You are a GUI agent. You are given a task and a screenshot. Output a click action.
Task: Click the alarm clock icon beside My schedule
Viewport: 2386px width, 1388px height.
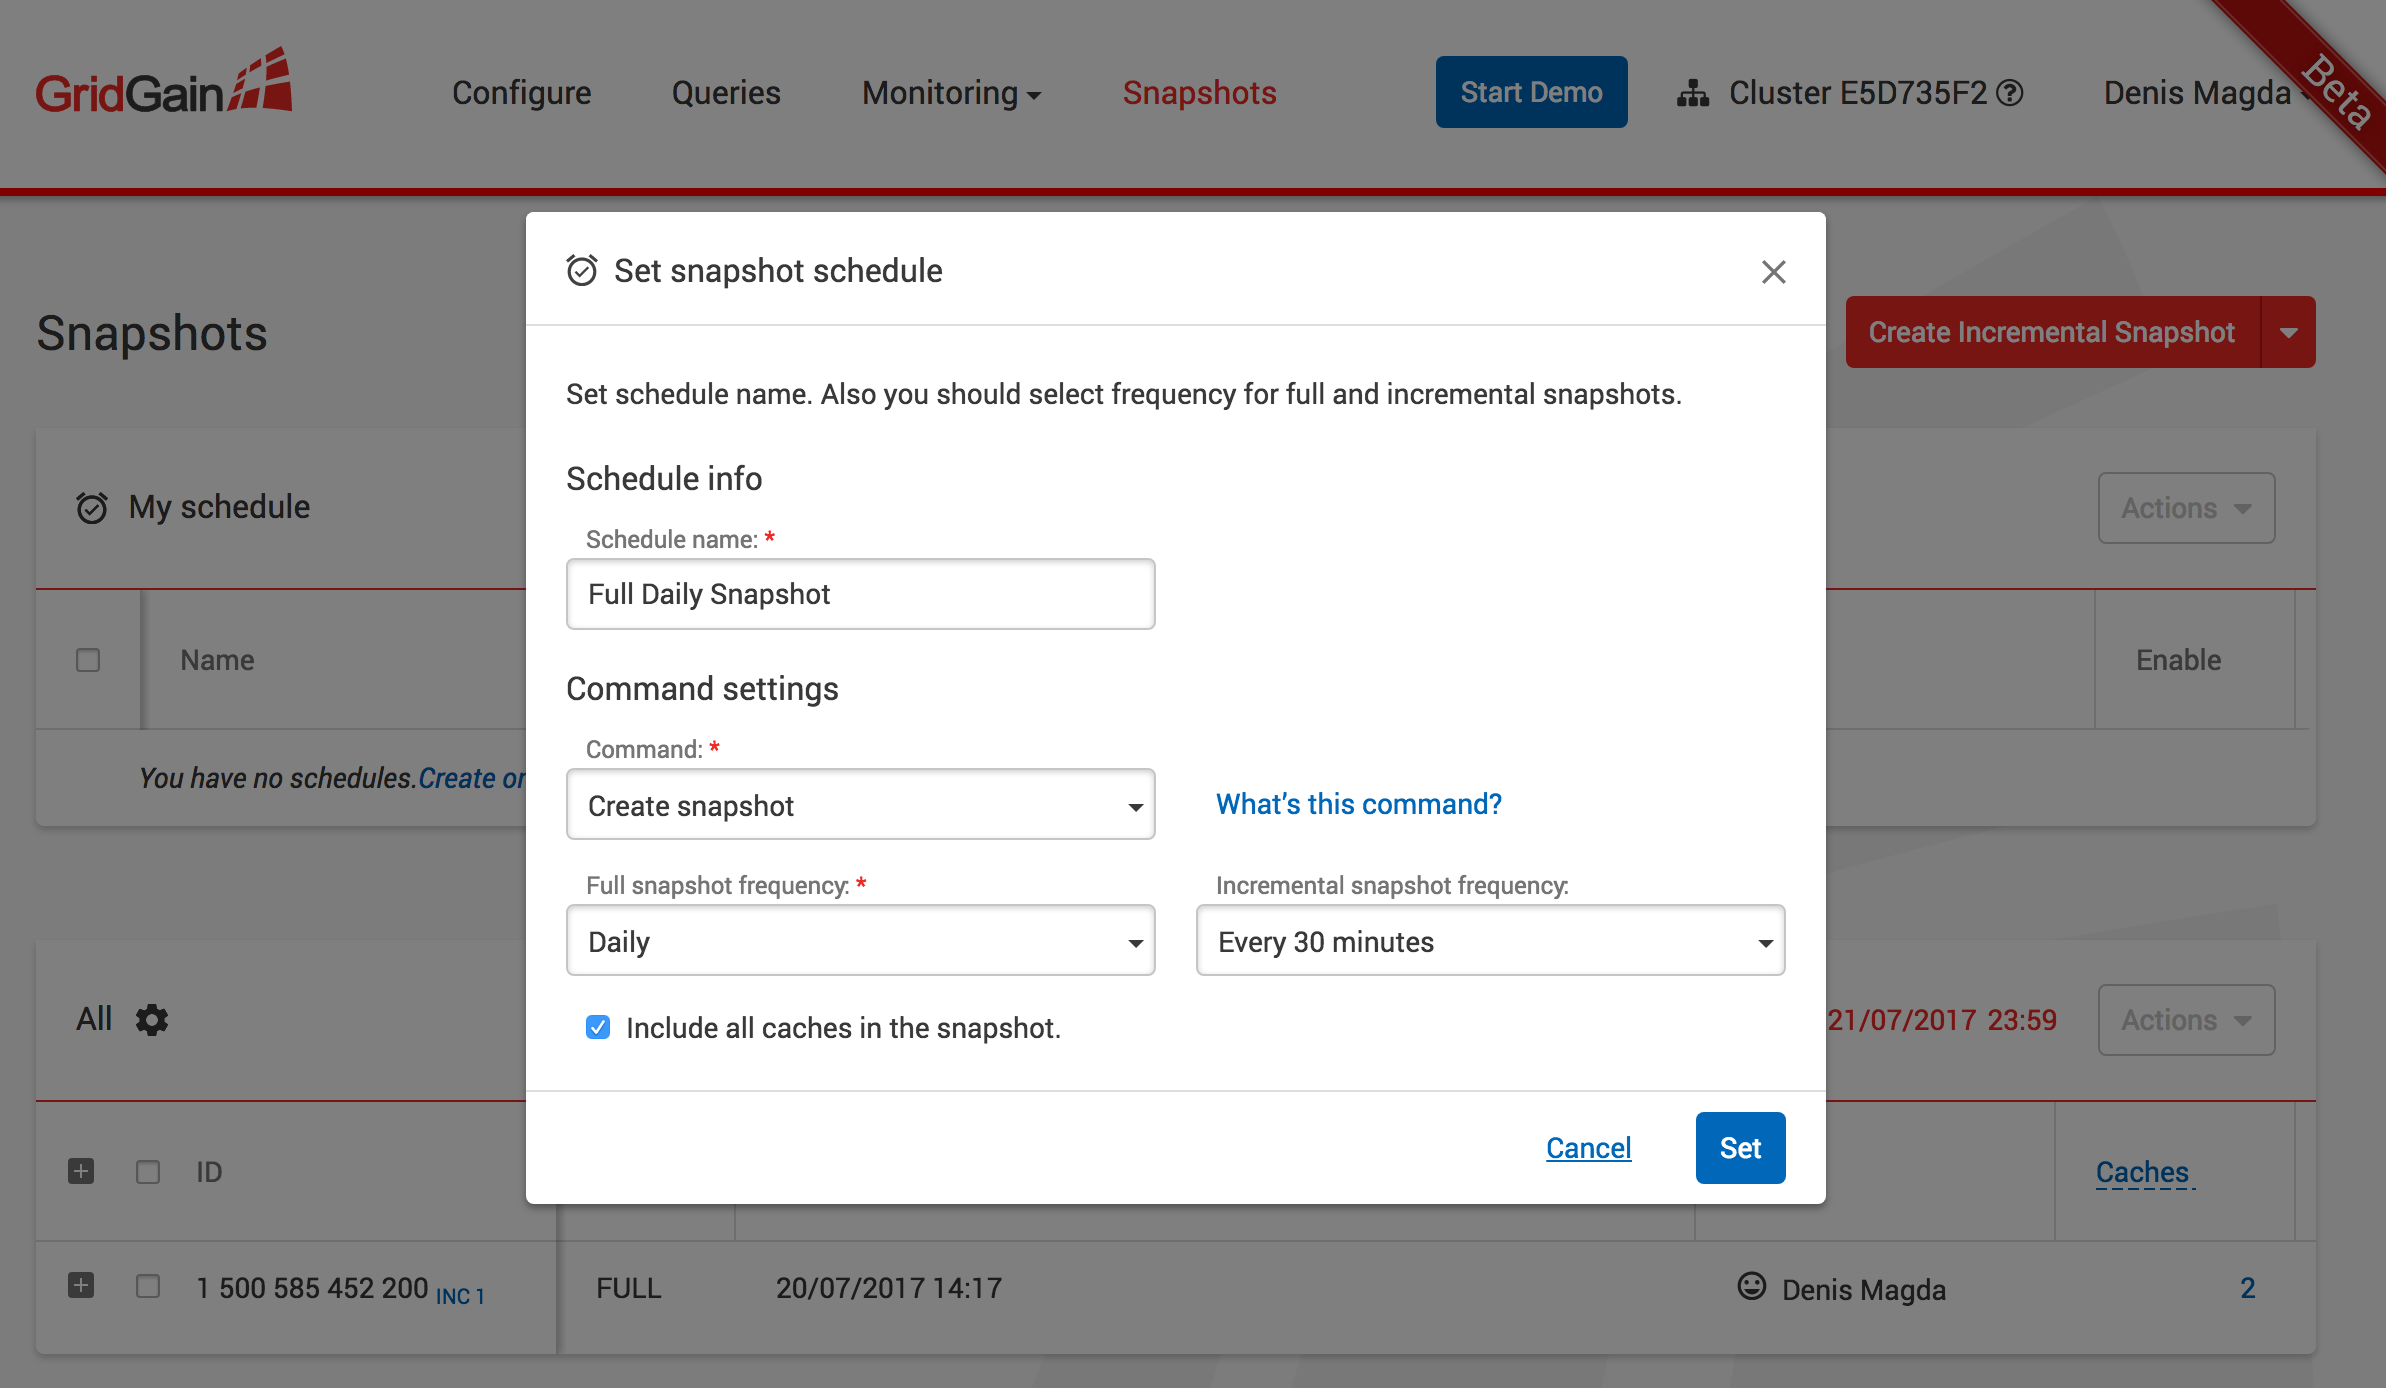click(x=92, y=508)
